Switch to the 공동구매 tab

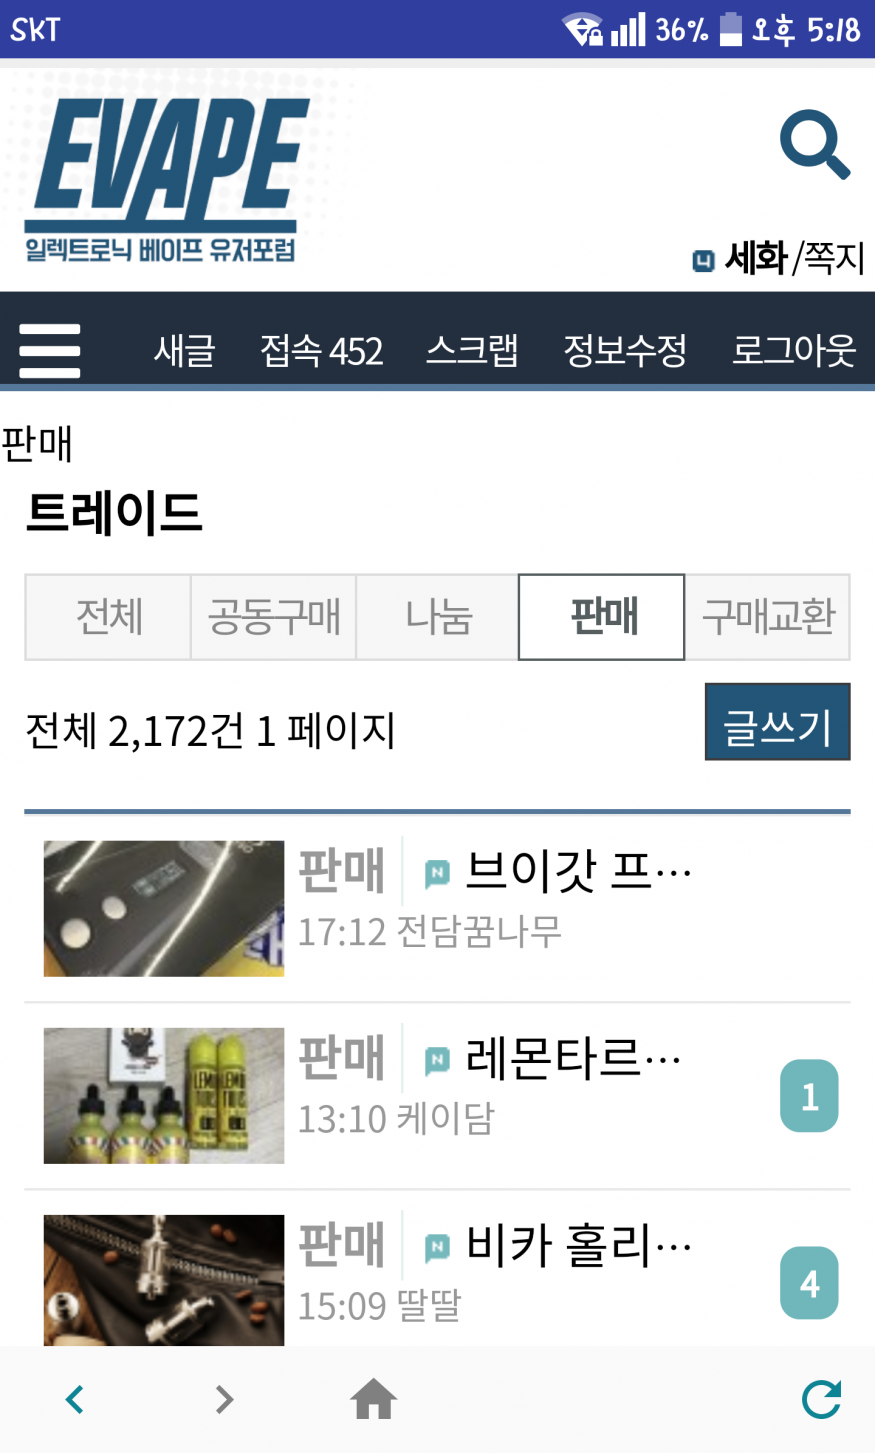click(273, 617)
